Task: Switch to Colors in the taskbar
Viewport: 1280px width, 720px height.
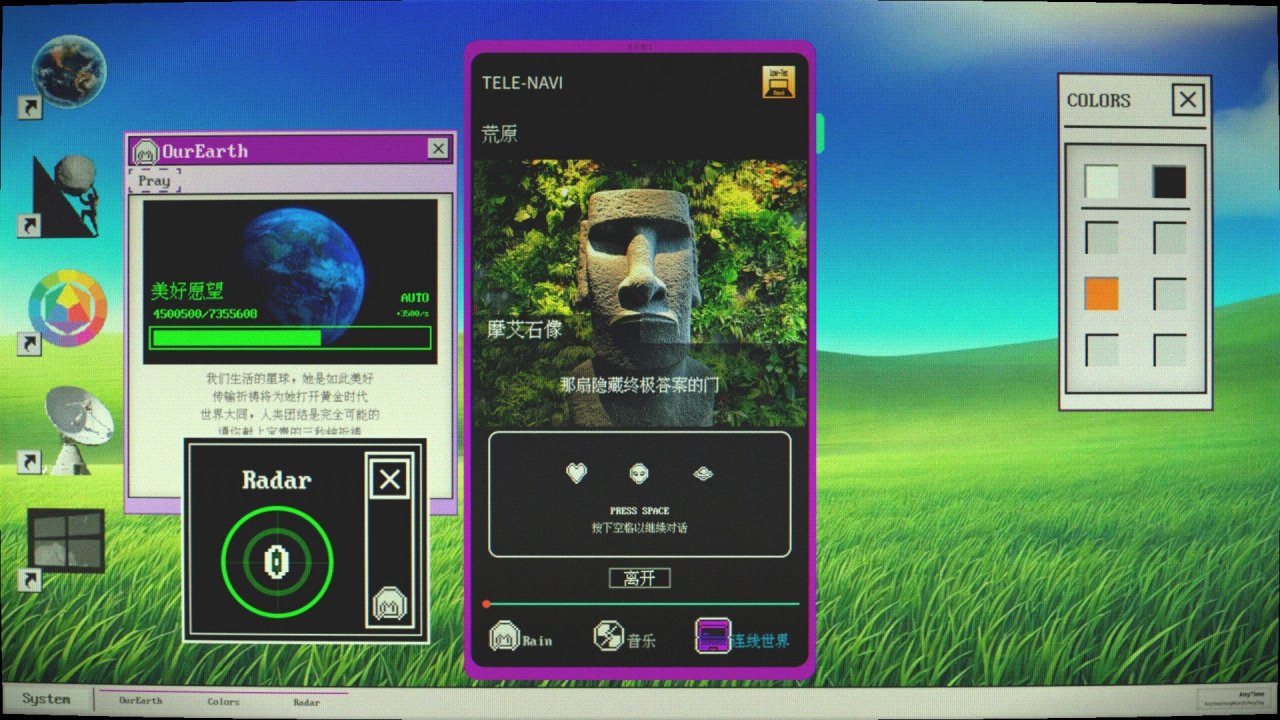Action: [223, 701]
